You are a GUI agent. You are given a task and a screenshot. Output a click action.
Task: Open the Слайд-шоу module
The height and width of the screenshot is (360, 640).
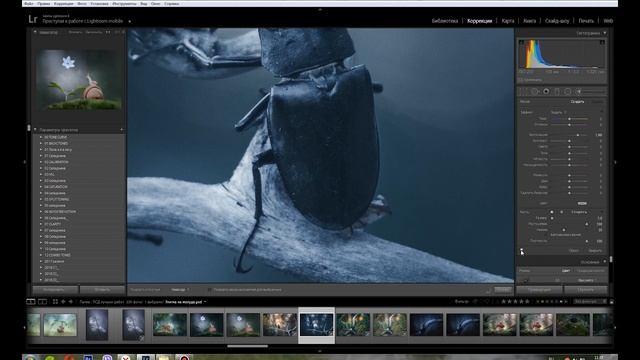point(557,21)
